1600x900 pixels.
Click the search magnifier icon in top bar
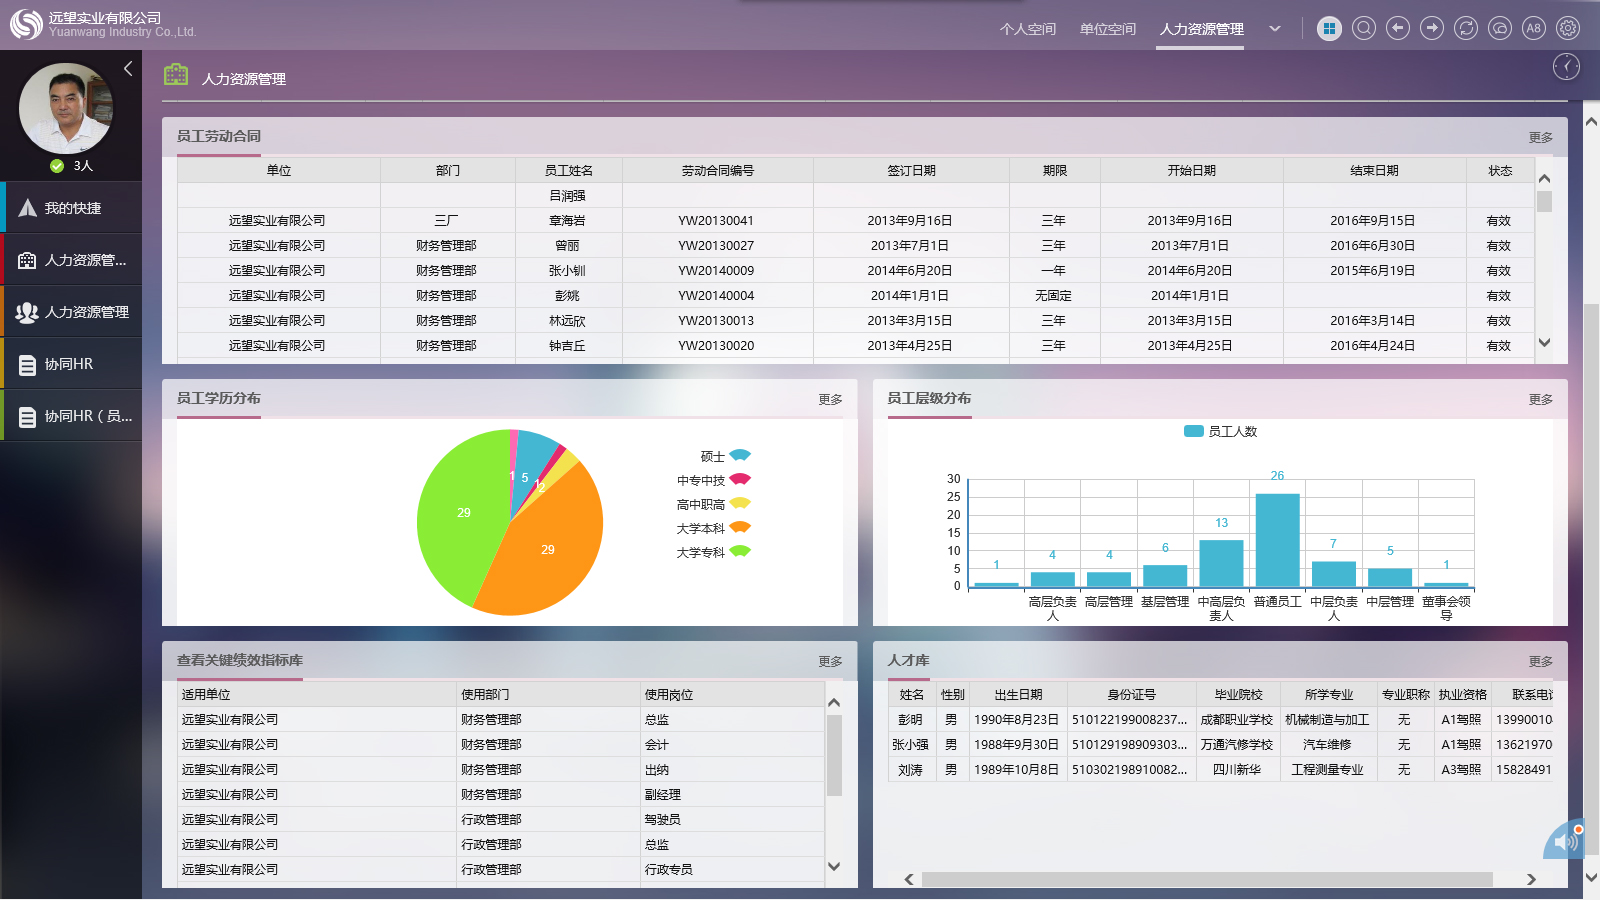[x=1363, y=28]
